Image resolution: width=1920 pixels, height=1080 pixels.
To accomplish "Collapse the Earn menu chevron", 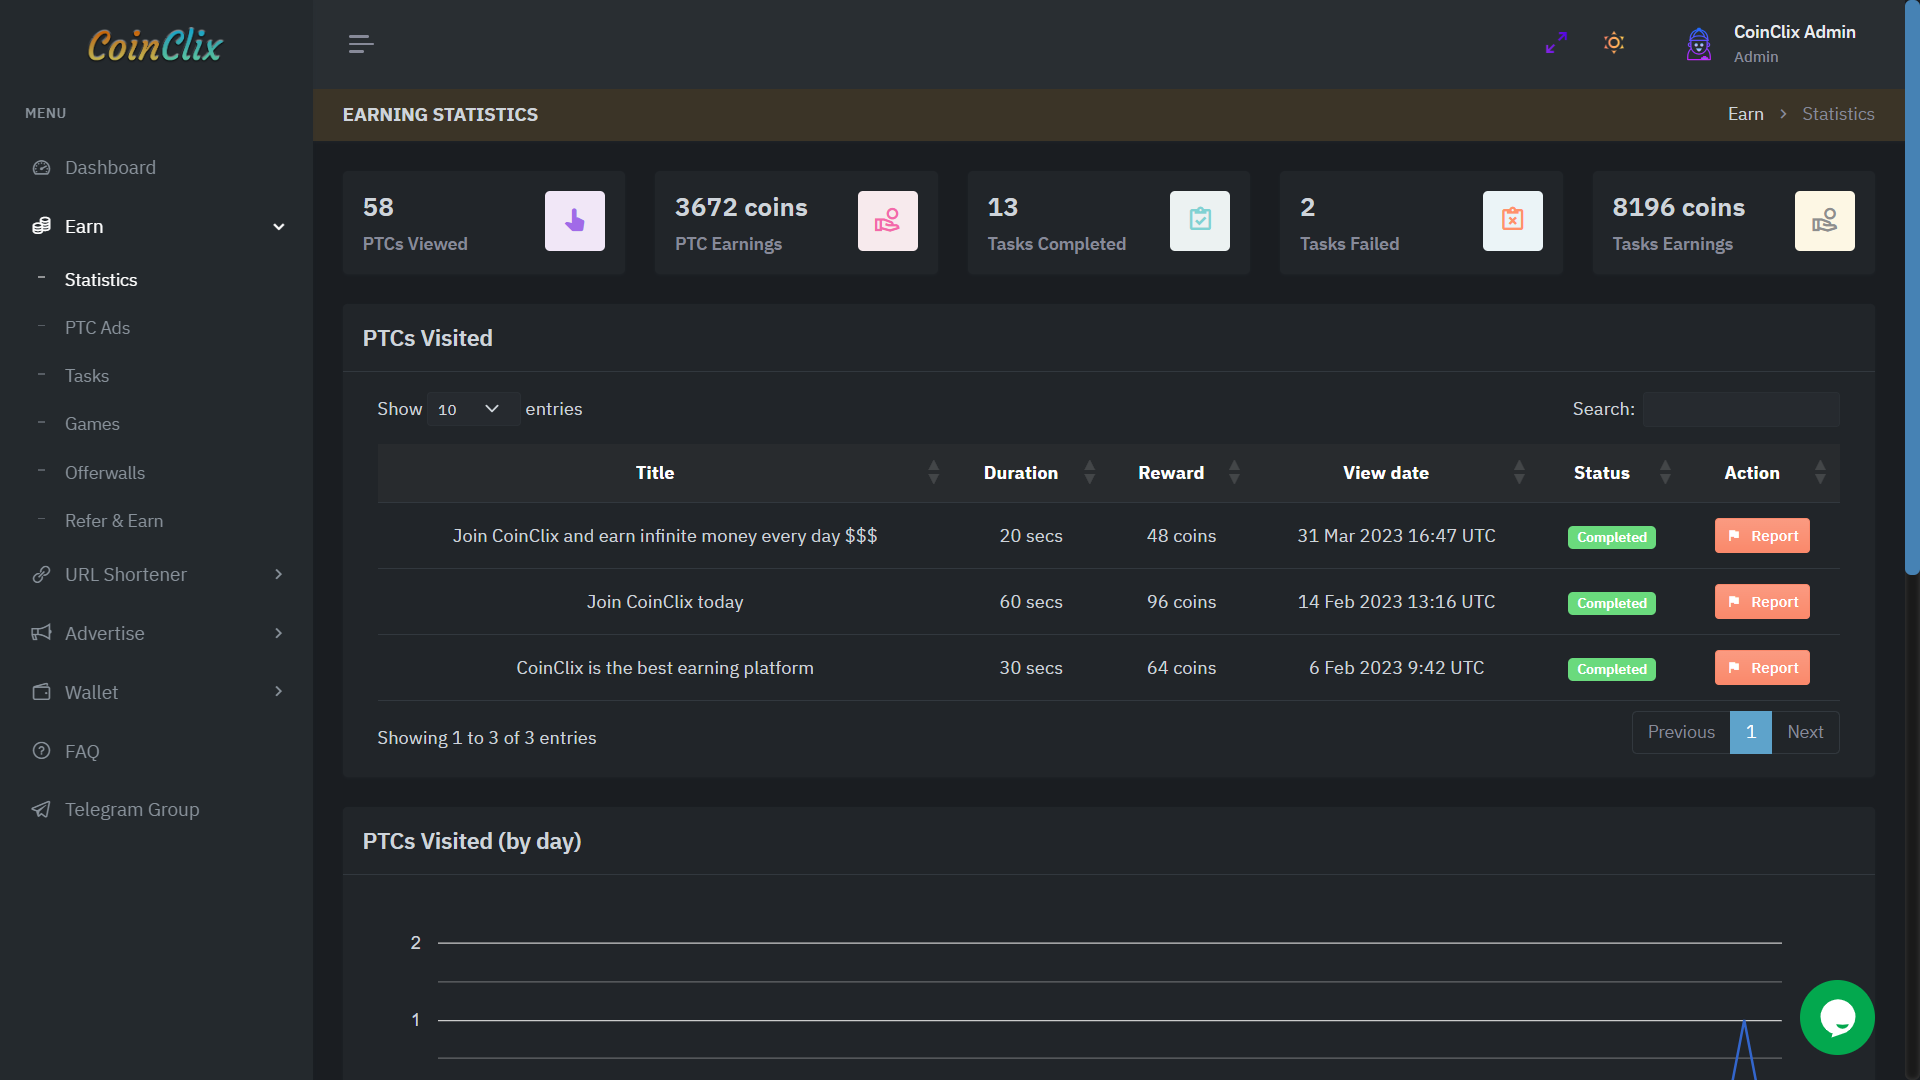I will tap(279, 227).
